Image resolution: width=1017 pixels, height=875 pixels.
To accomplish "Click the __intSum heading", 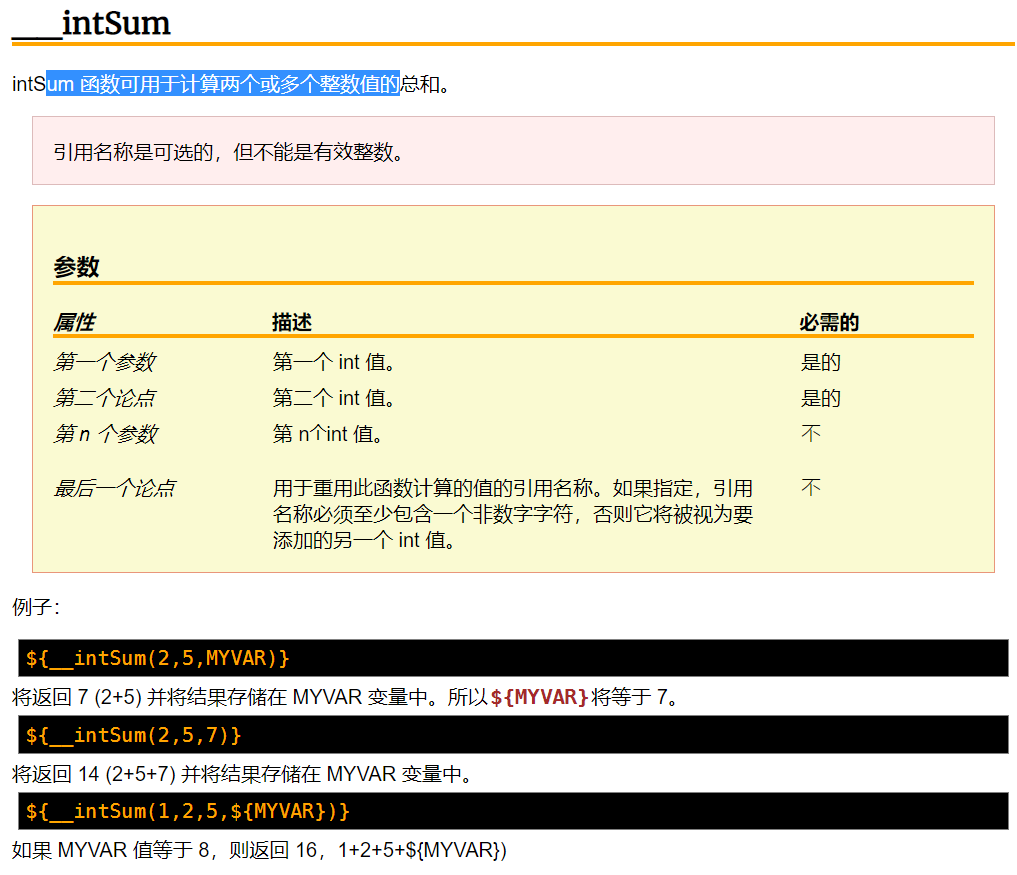I will coord(91,23).
